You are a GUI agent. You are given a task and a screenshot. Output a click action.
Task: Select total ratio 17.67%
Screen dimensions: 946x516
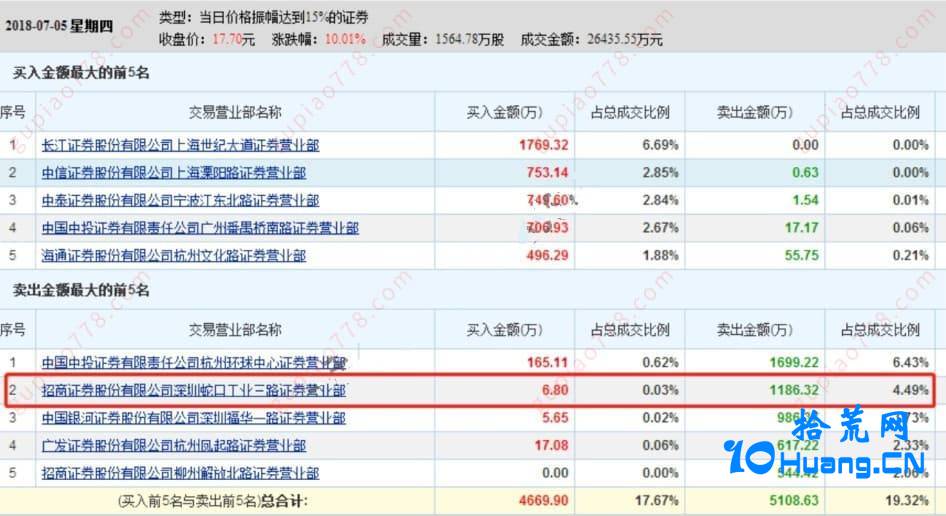[x=656, y=501]
